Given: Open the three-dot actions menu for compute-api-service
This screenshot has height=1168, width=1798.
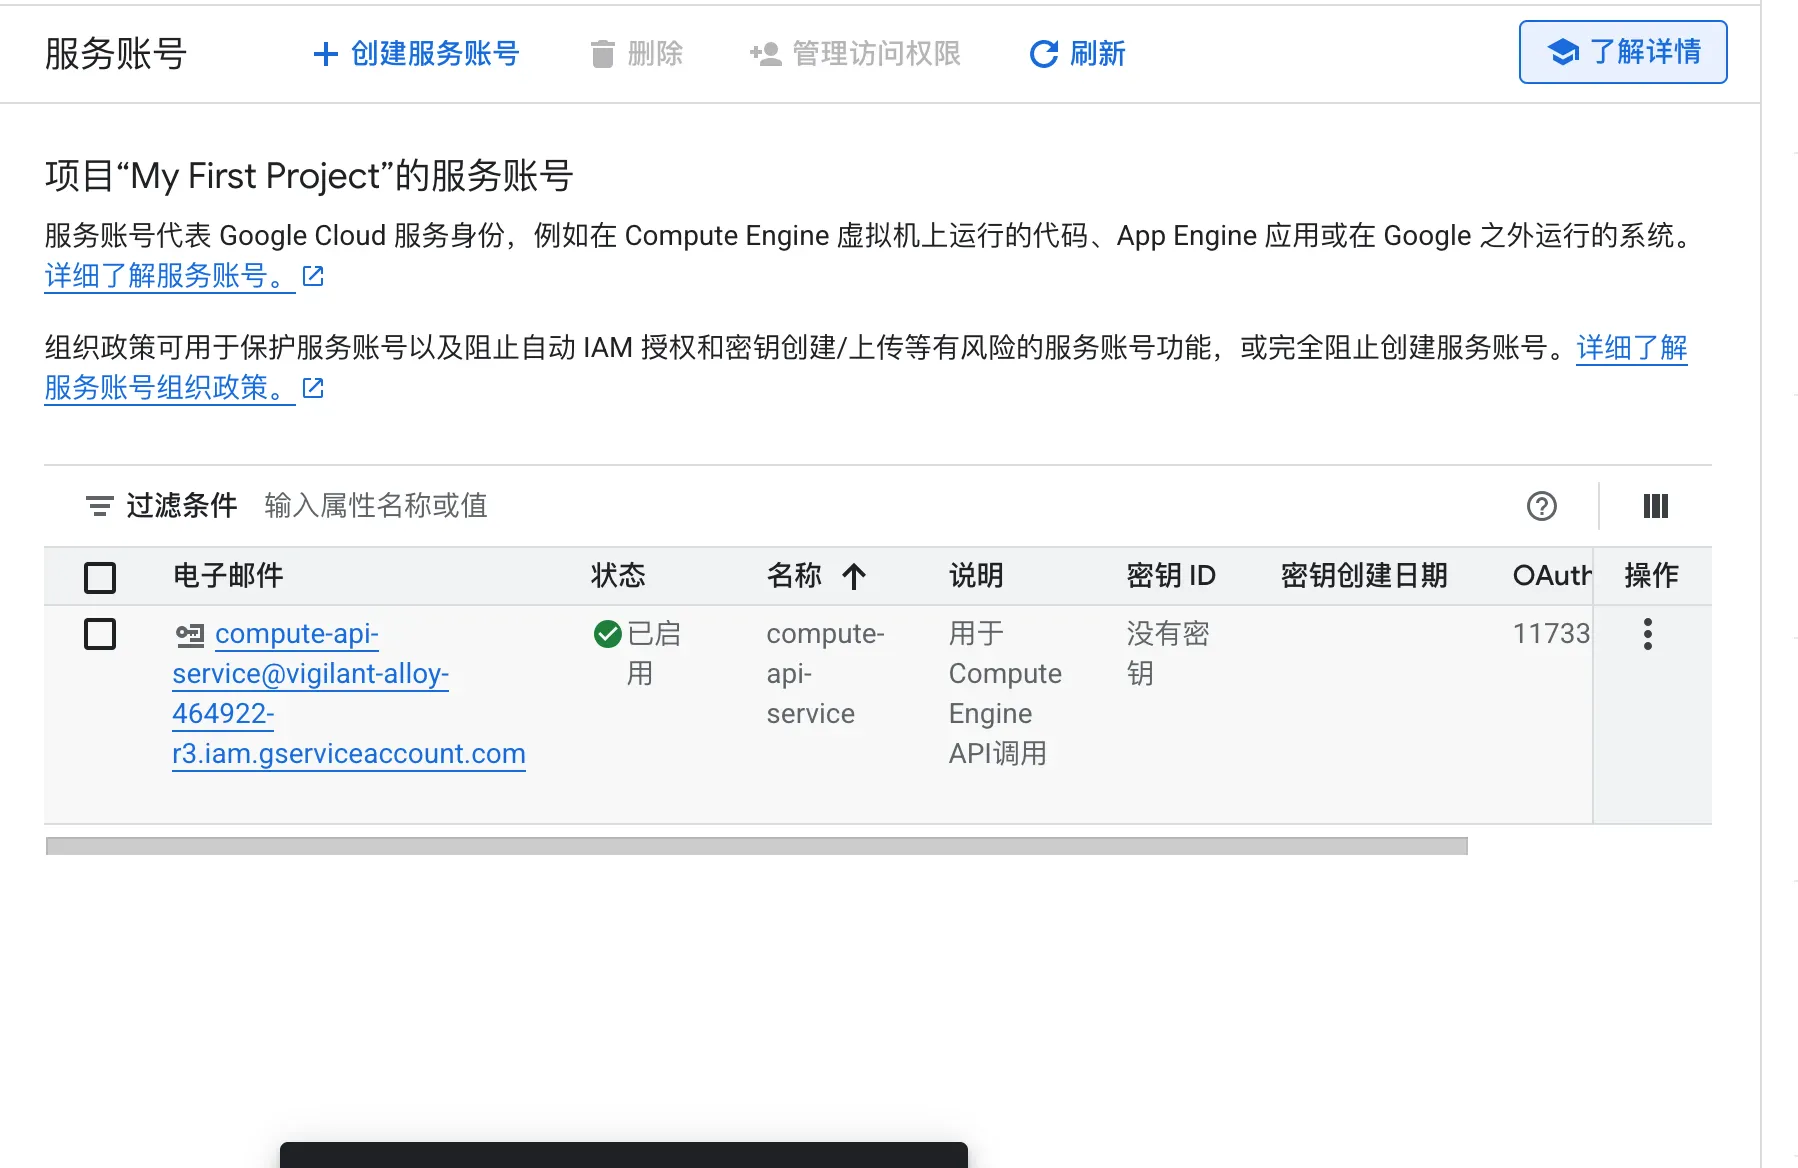Looking at the screenshot, I should click(x=1648, y=634).
